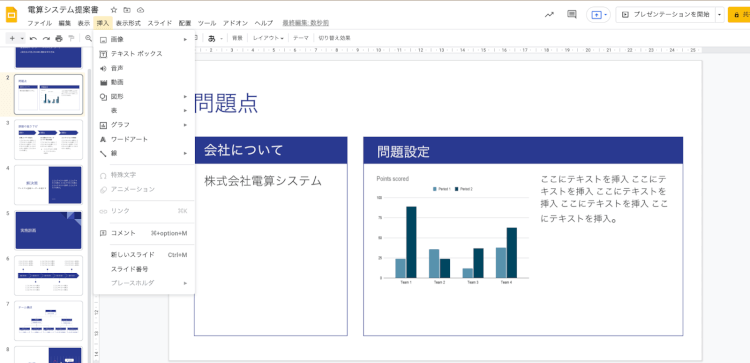Open the ヘルプ menu
Screen dimensions: 750x363
tap(264, 23)
